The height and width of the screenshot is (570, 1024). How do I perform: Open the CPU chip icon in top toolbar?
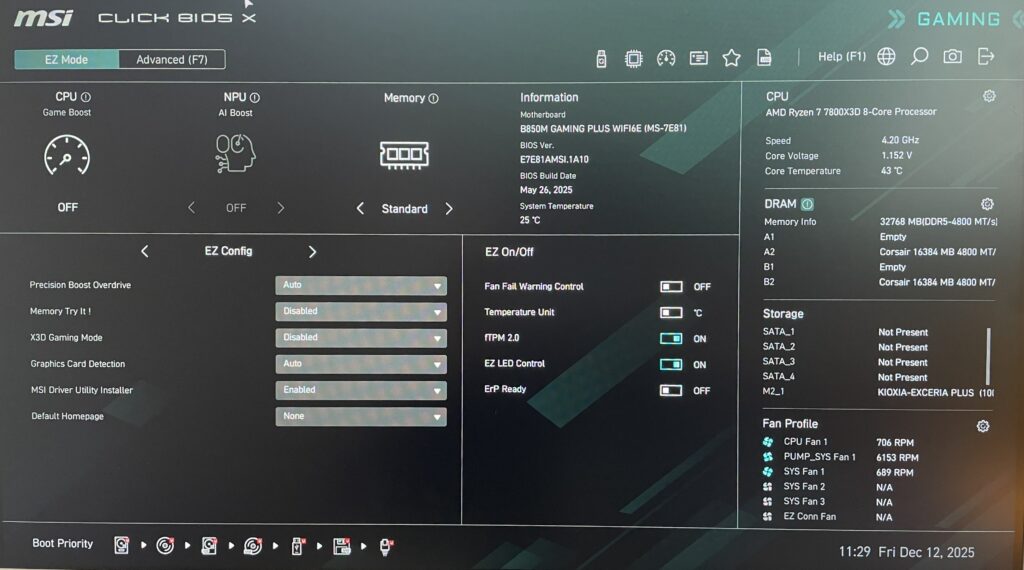(x=633, y=58)
